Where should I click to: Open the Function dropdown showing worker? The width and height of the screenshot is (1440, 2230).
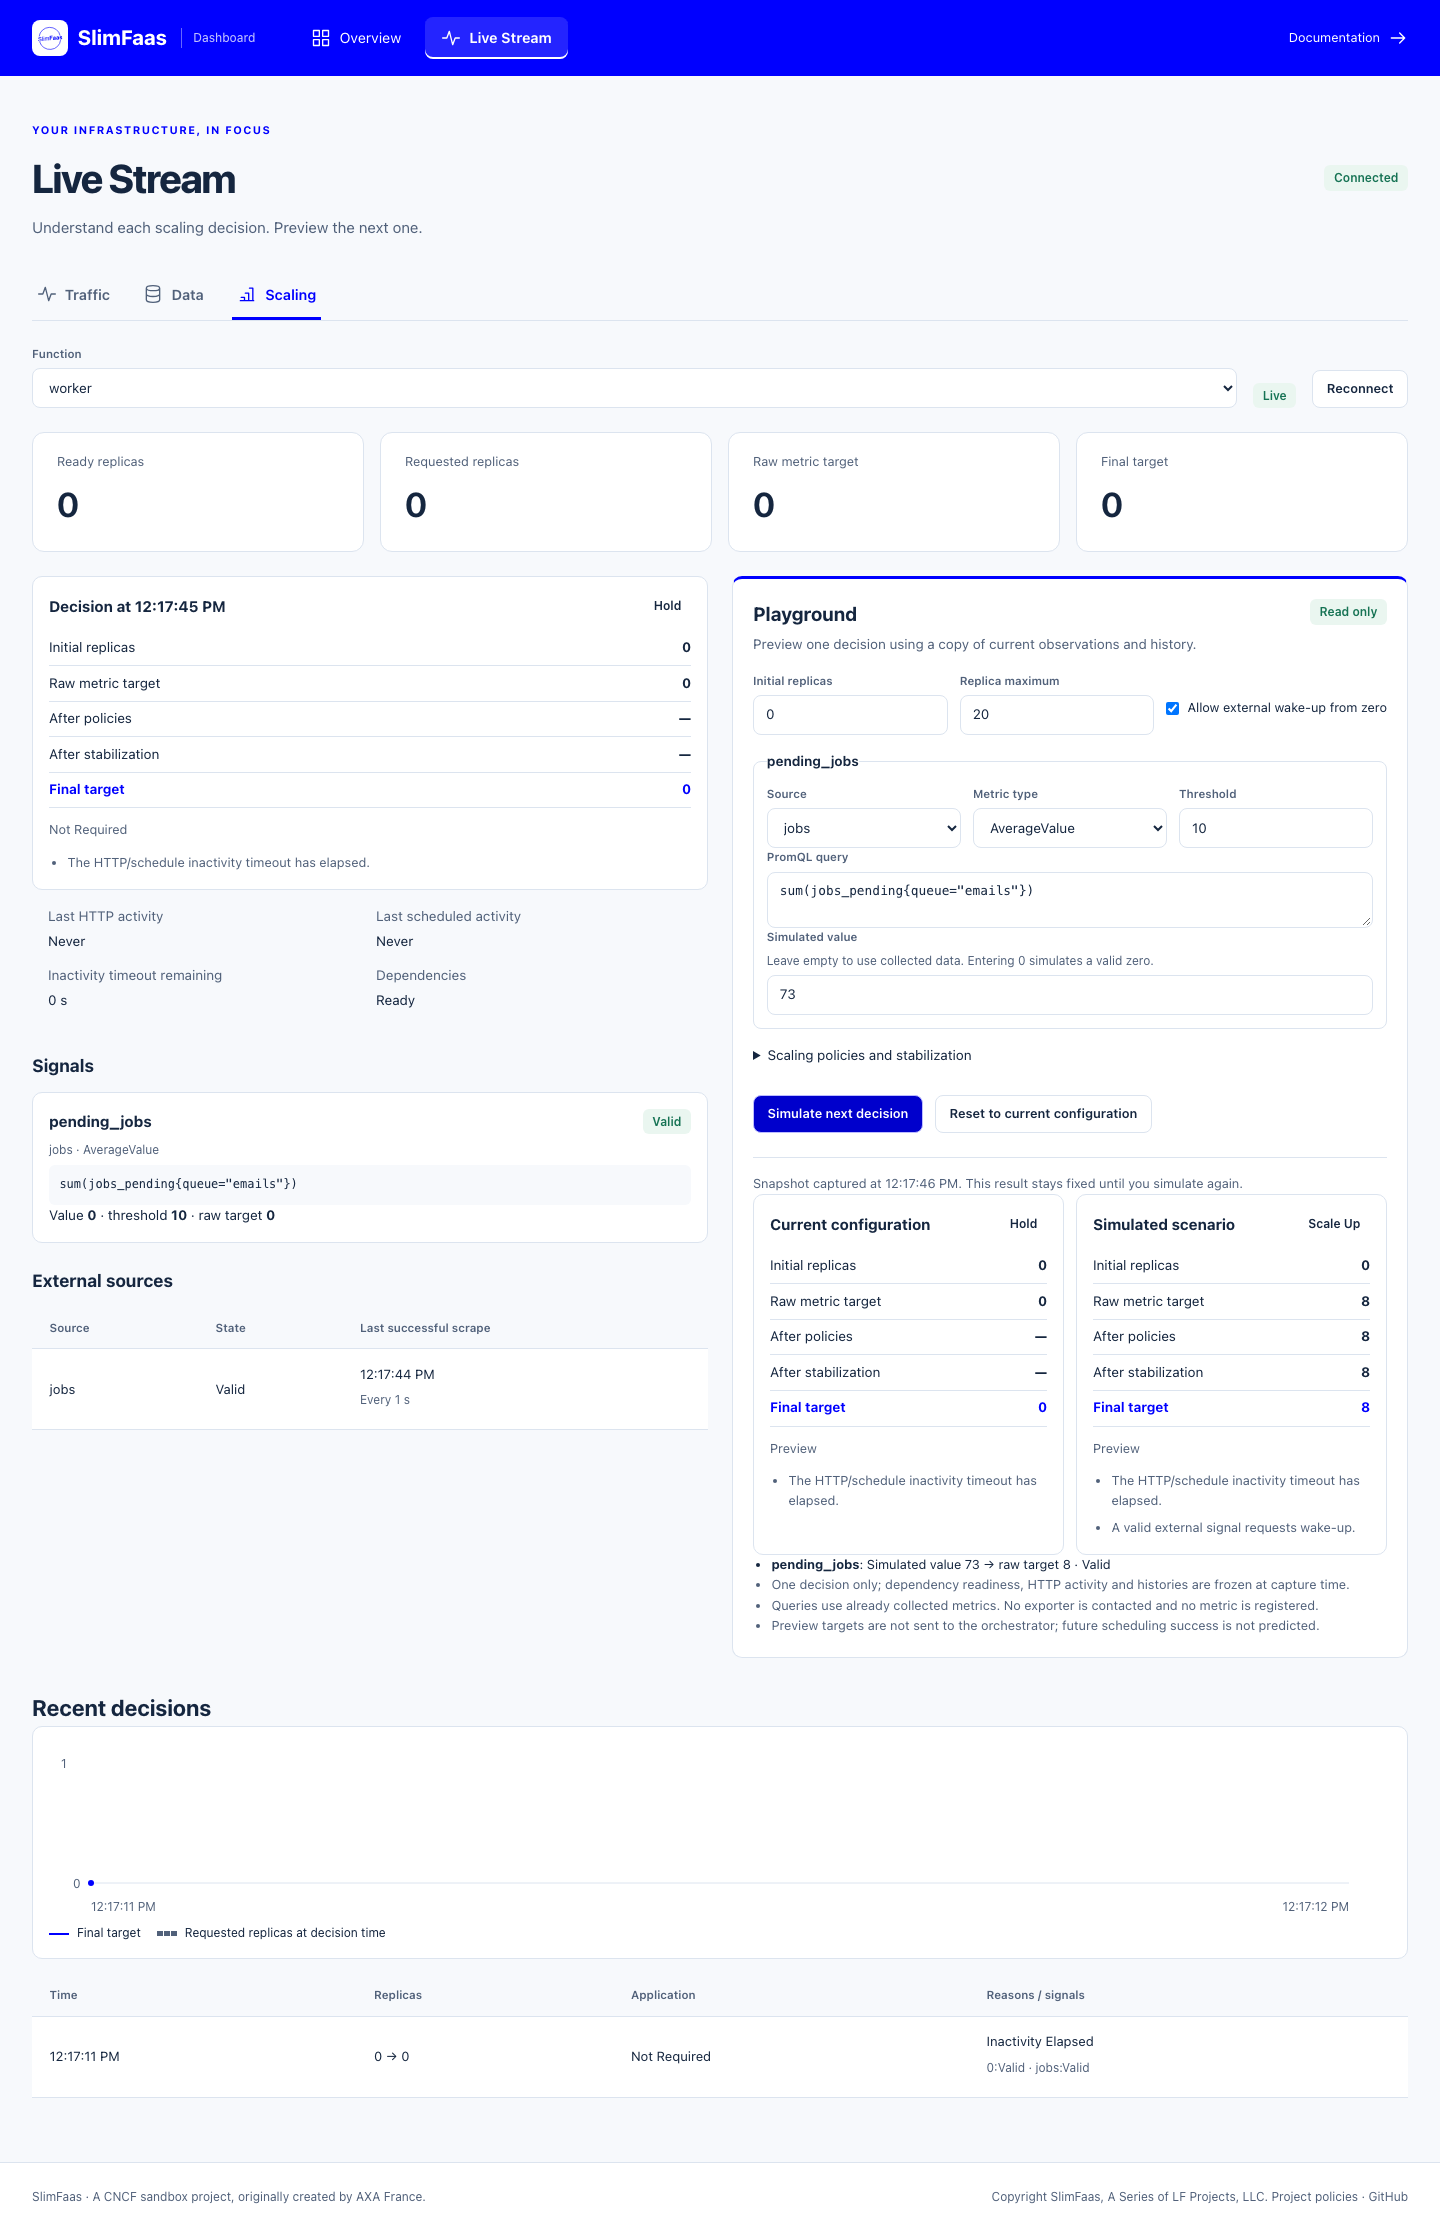click(634, 388)
